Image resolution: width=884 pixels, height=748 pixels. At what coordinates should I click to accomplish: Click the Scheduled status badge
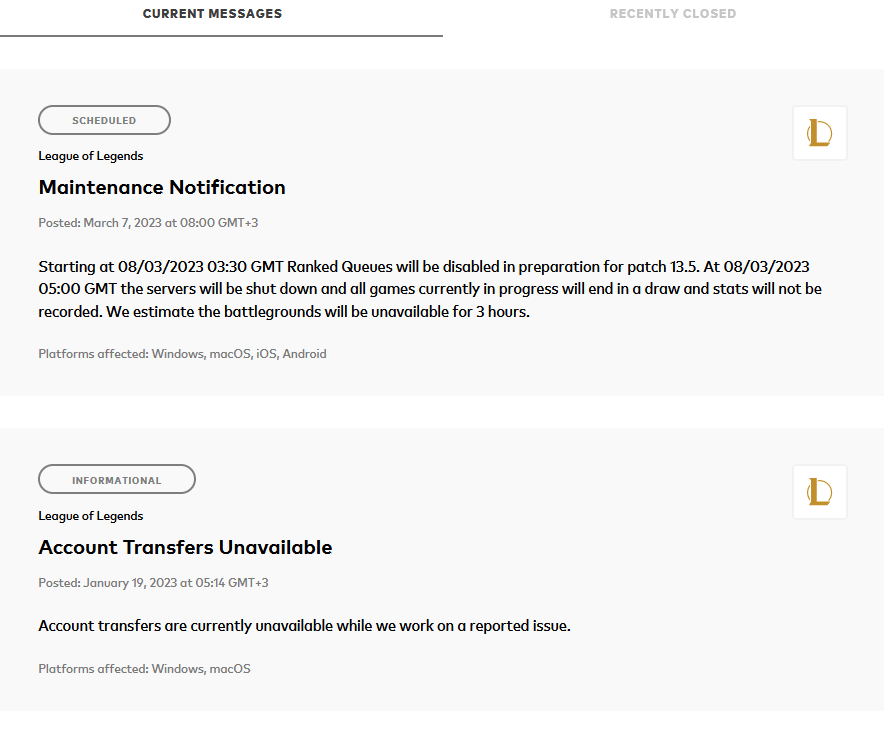point(104,120)
